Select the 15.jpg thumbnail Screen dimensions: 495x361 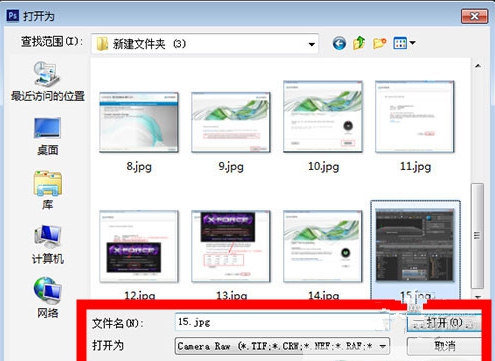415,245
